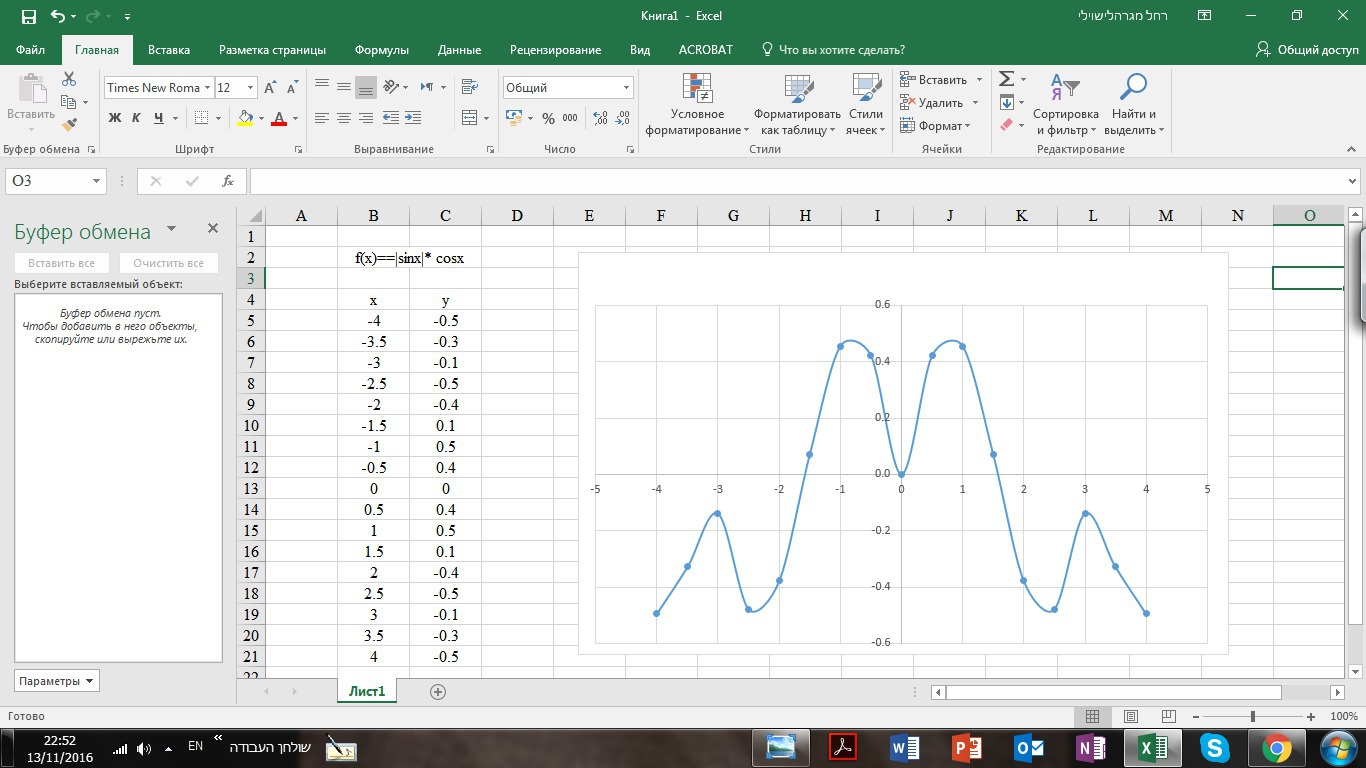Click the Save icon in quick access toolbar

click(x=28, y=16)
